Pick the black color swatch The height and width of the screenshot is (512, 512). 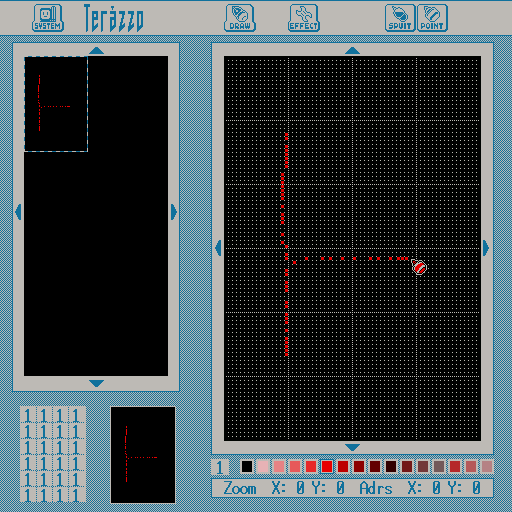click(247, 467)
